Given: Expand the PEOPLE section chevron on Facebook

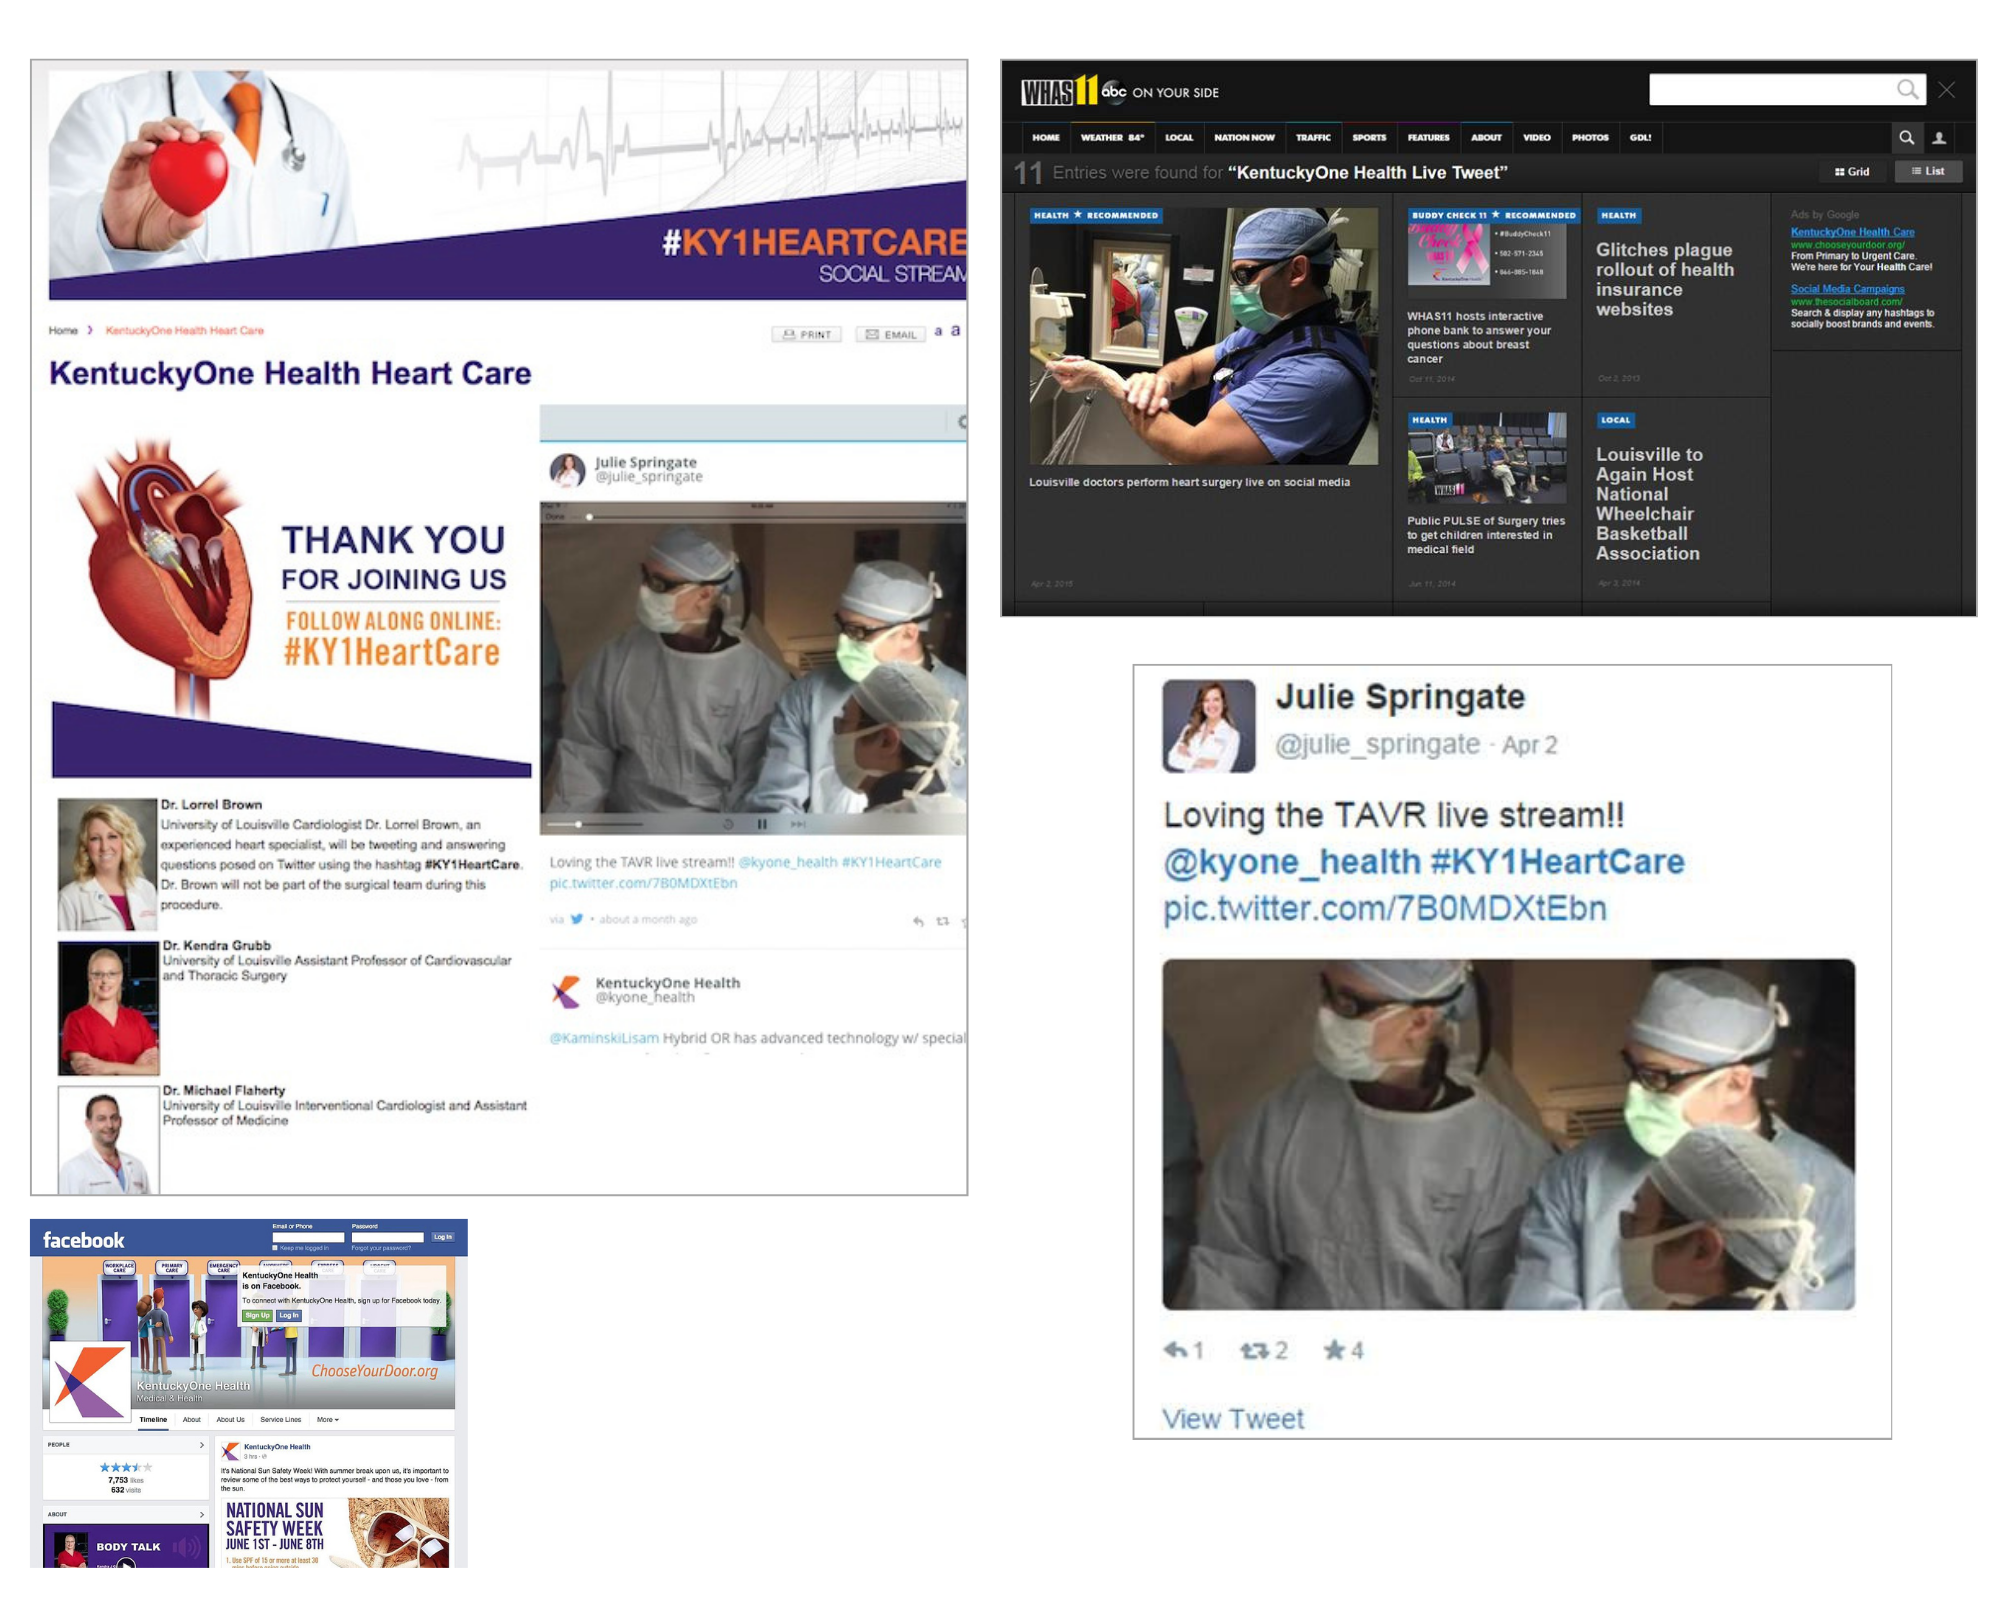Looking at the screenshot, I should click(202, 1445).
